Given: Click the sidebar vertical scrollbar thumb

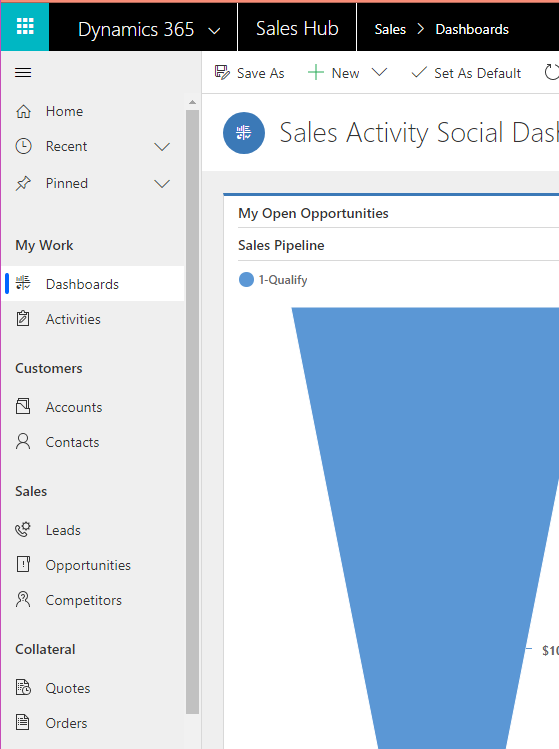Looking at the screenshot, I should pyautogui.click(x=193, y=412).
